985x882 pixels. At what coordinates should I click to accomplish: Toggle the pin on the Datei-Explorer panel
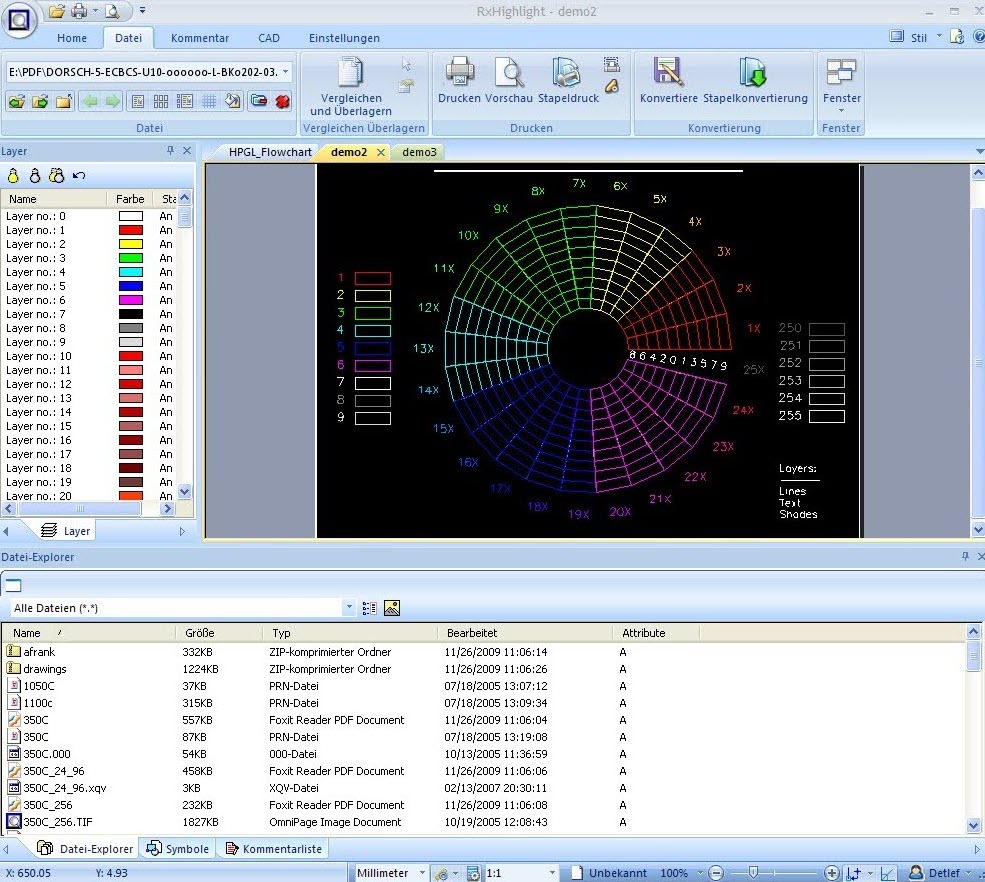point(965,557)
